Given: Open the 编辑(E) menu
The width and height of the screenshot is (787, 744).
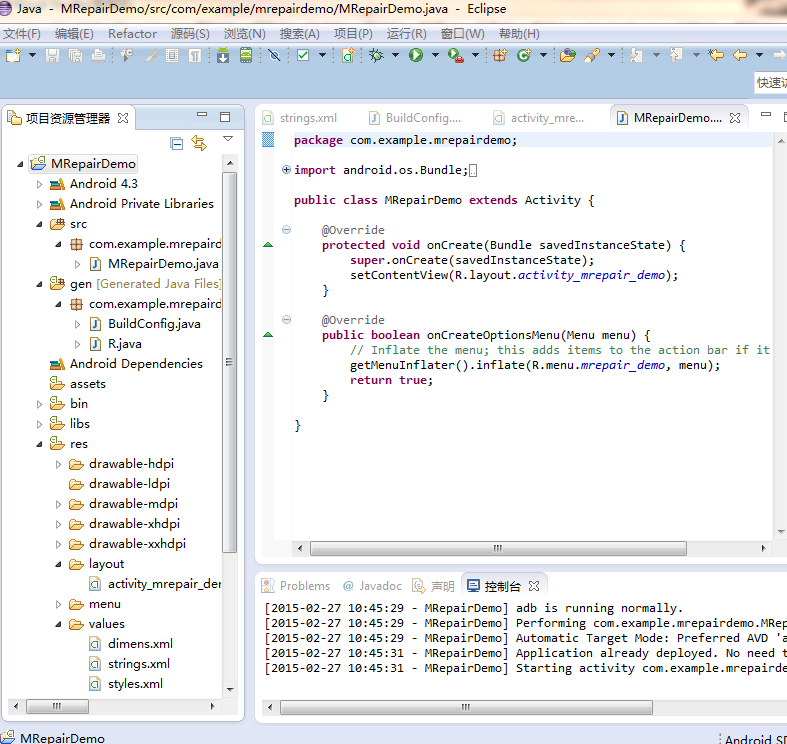Looking at the screenshot, I should pos(74,34).
